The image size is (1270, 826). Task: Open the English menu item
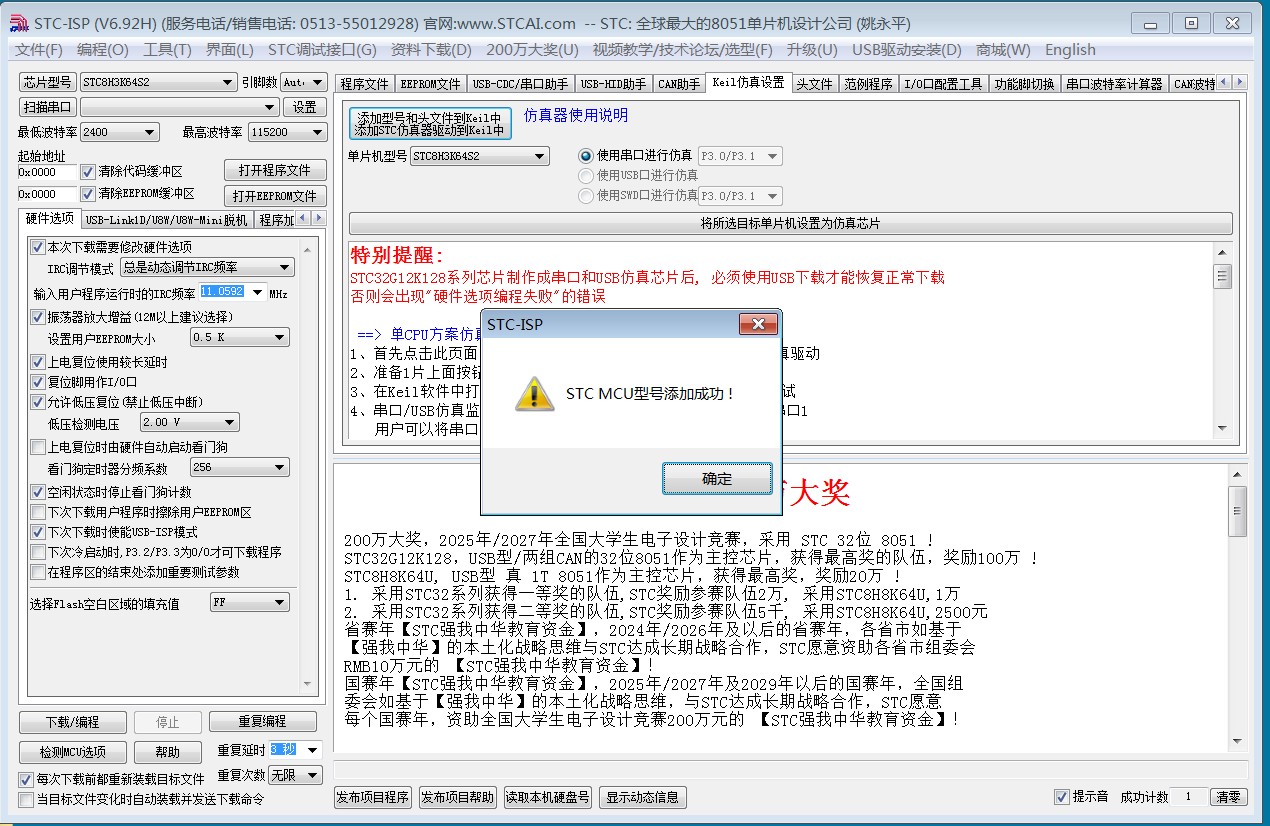1070,50
